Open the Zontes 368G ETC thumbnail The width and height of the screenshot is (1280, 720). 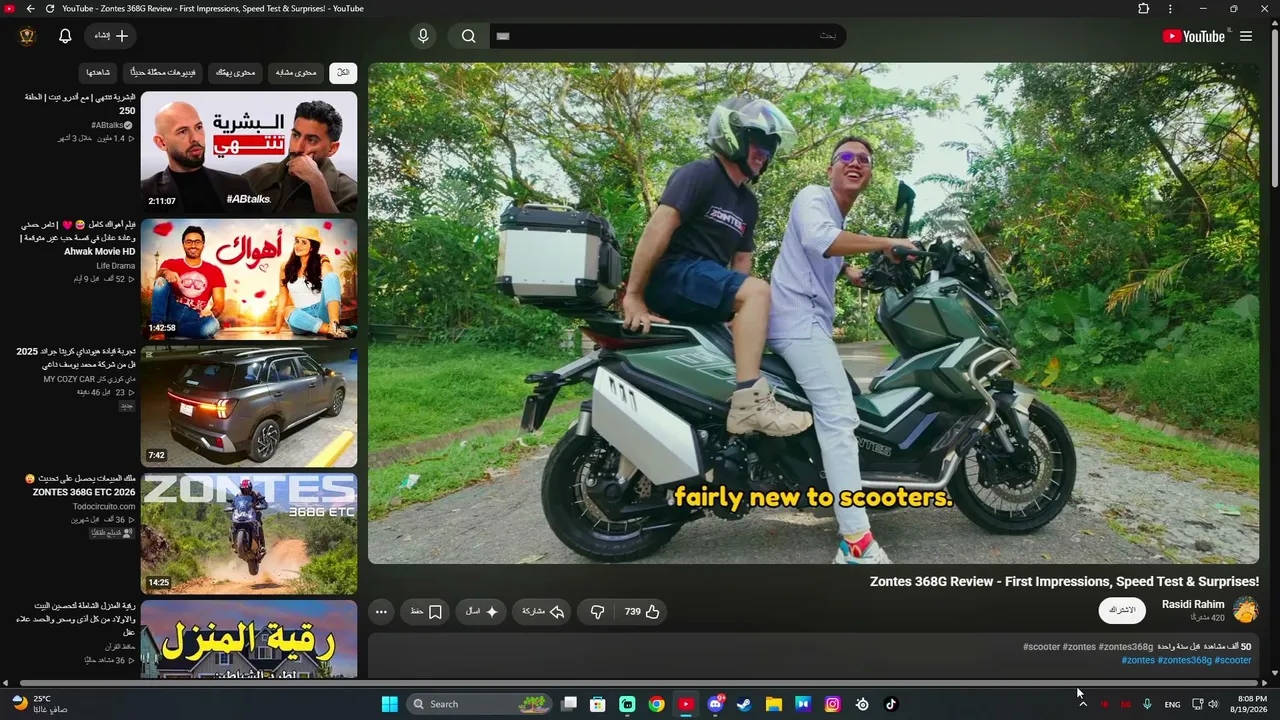tap(249, 533)
